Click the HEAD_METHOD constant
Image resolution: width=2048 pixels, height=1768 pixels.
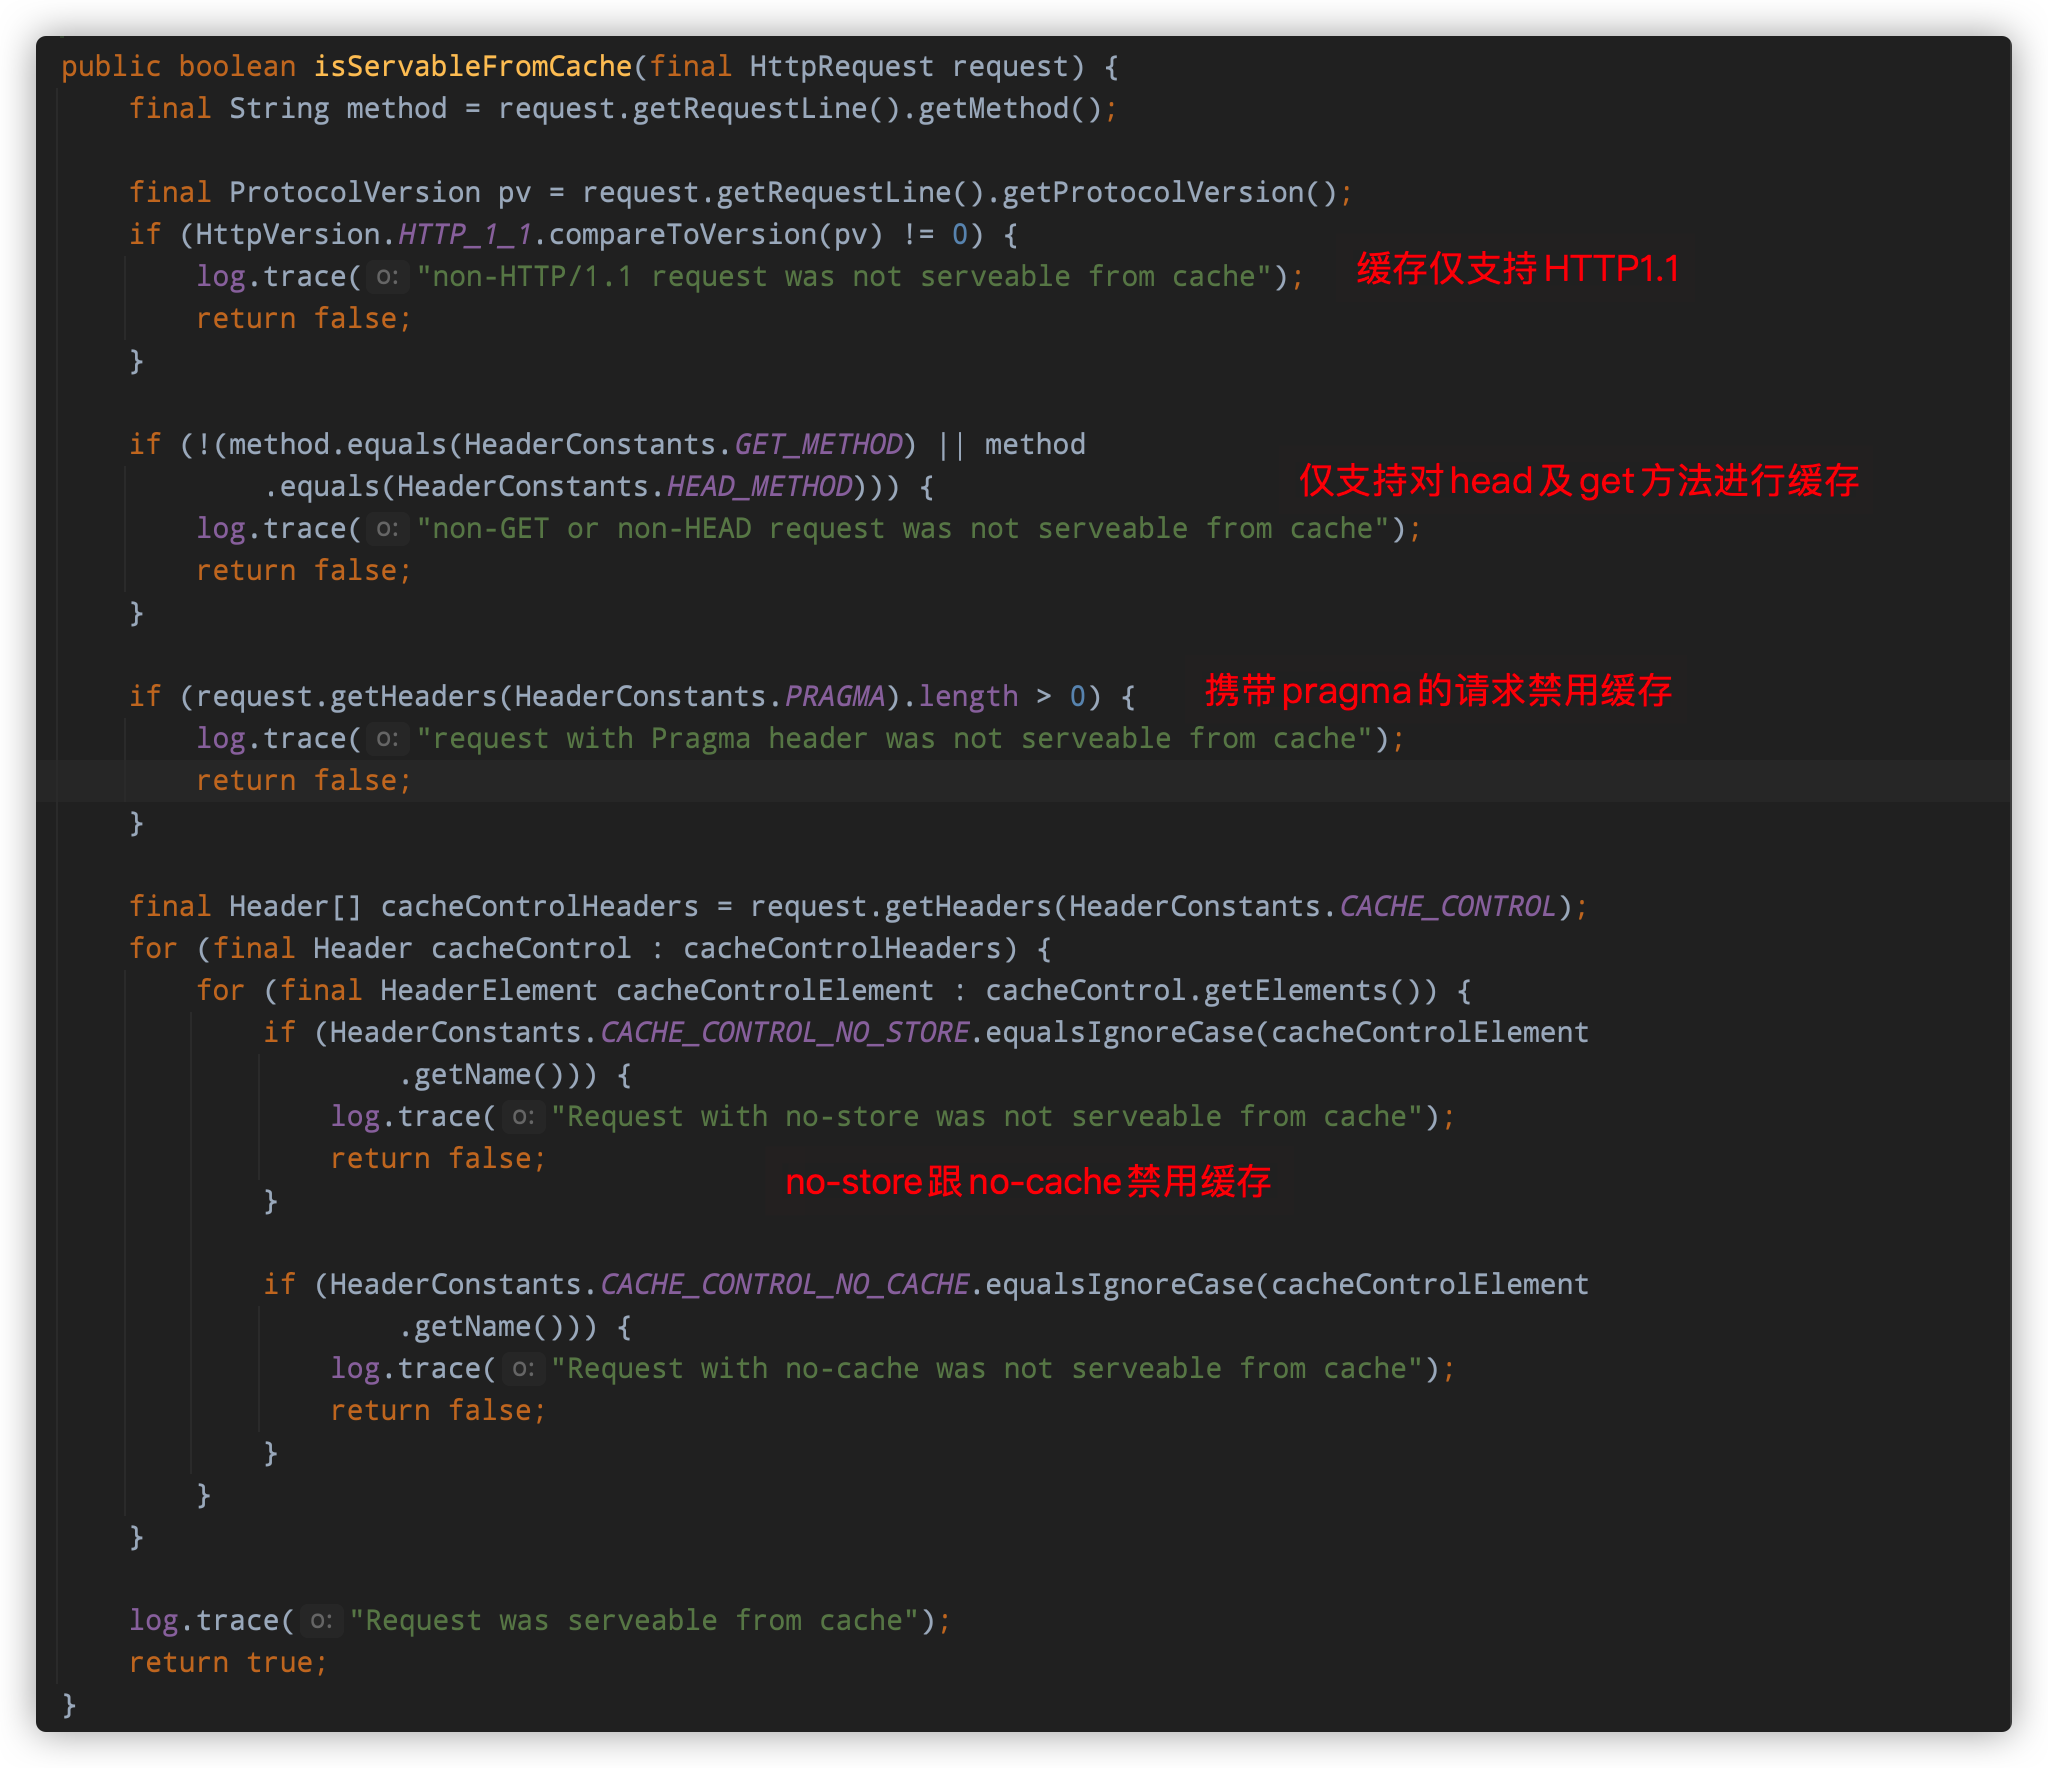[759, 487]
